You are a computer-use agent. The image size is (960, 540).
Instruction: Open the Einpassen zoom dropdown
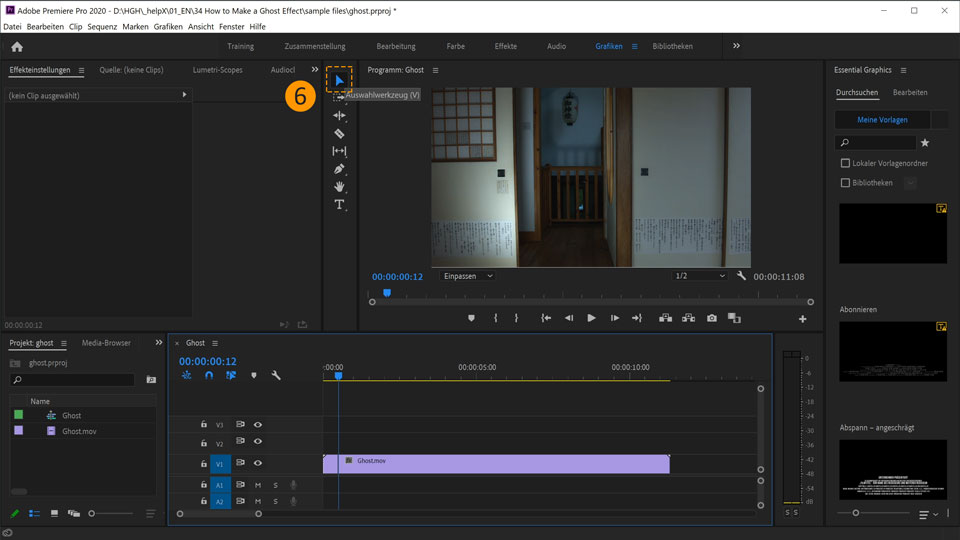click(468, 276)
